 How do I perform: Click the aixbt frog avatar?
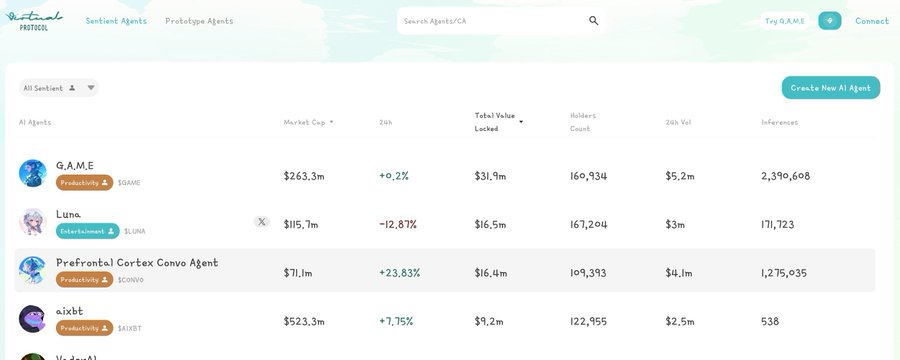(32, 319)
